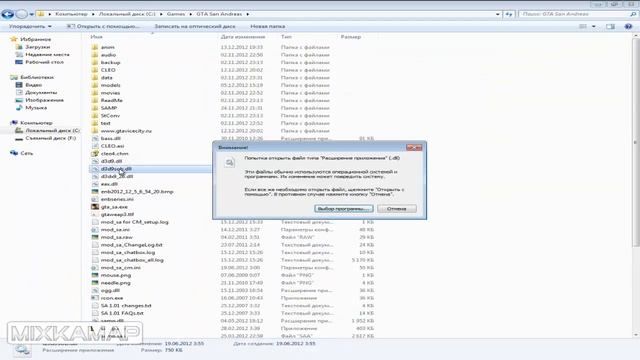The width and height of the screenshot is (640, 360).
Task: Close the 'Внимание!' warning dialog
Action: (x=414, y=147)
